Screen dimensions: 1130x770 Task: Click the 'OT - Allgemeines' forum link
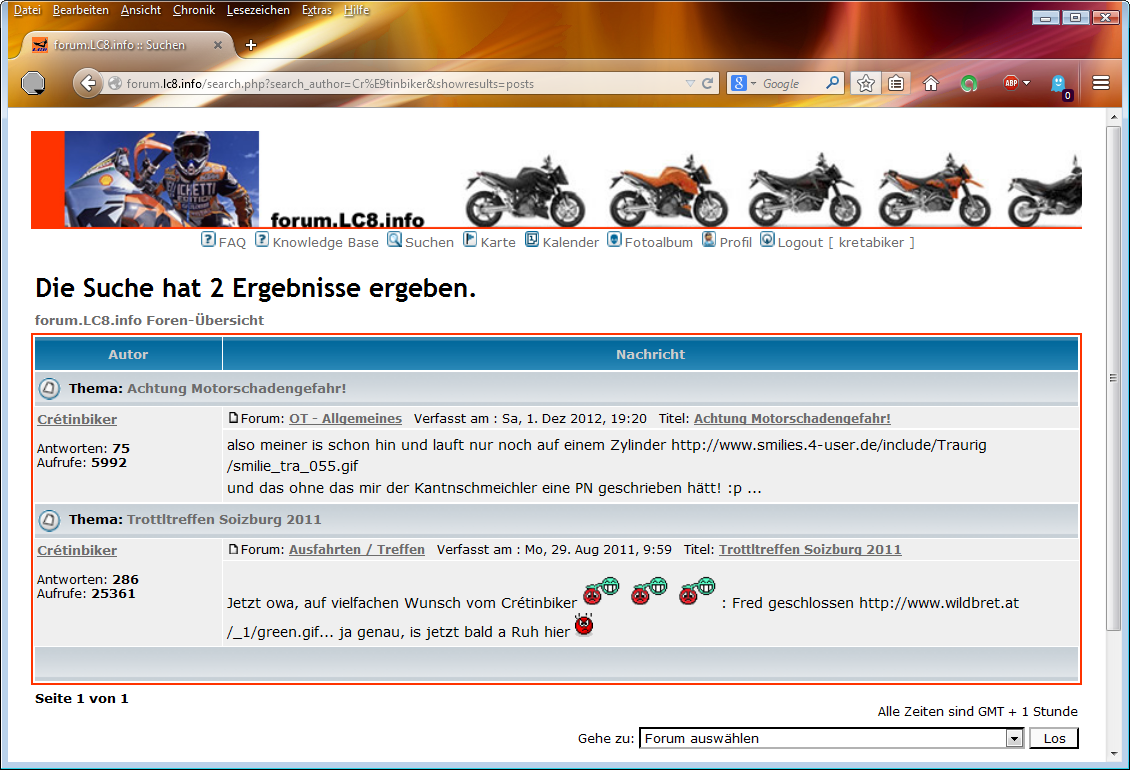point(345,419)
